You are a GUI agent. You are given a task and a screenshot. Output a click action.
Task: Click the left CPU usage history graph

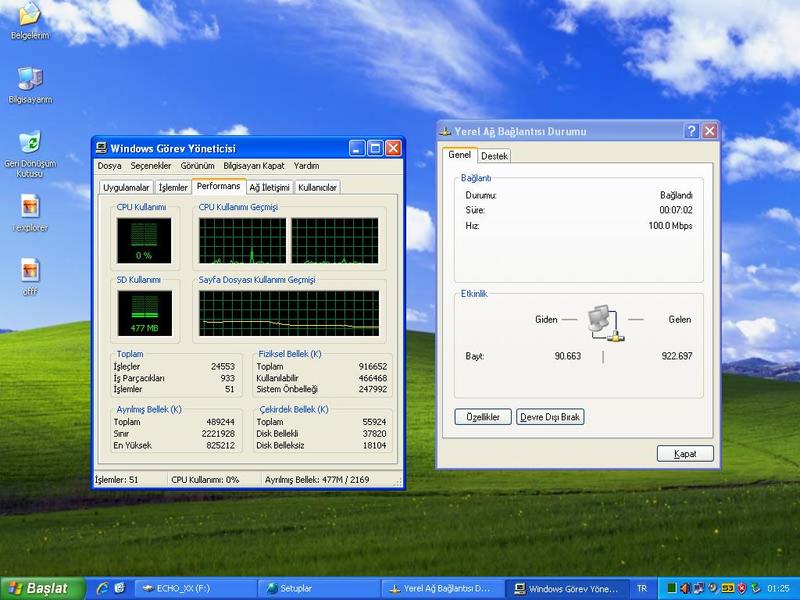(x=242, y=240)
